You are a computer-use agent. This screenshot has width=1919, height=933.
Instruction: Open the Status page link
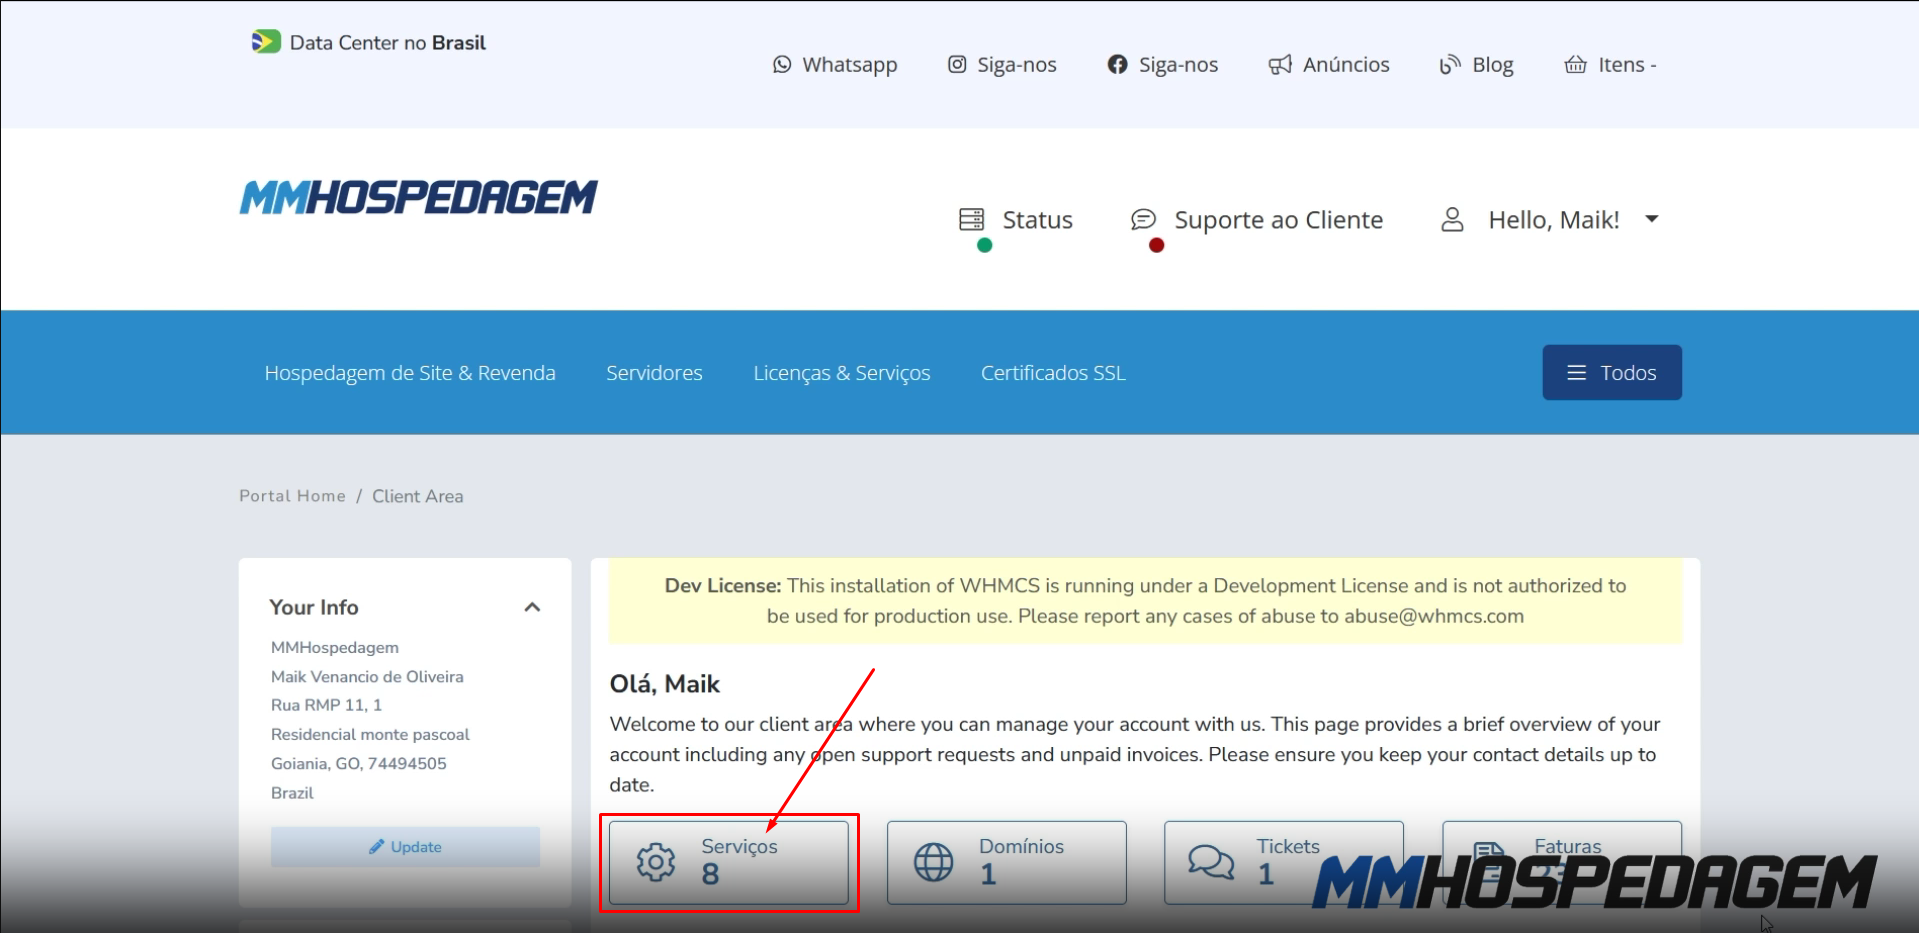(1037, 219)
